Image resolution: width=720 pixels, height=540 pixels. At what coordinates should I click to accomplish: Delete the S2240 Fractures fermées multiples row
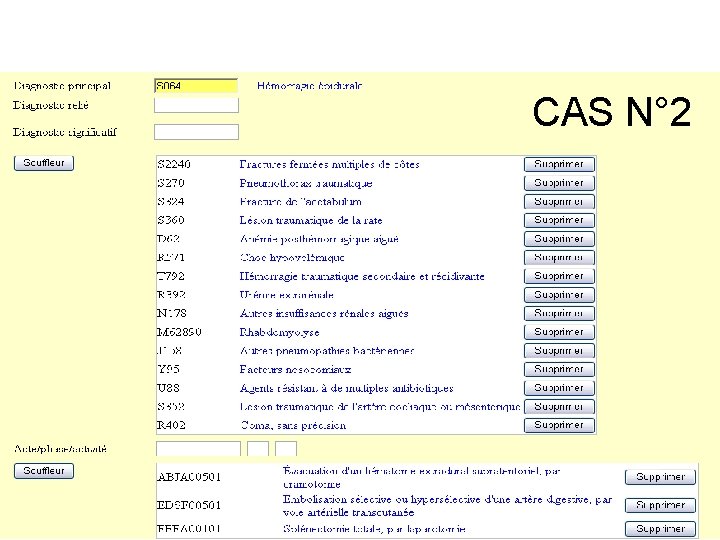coord(559,164)
